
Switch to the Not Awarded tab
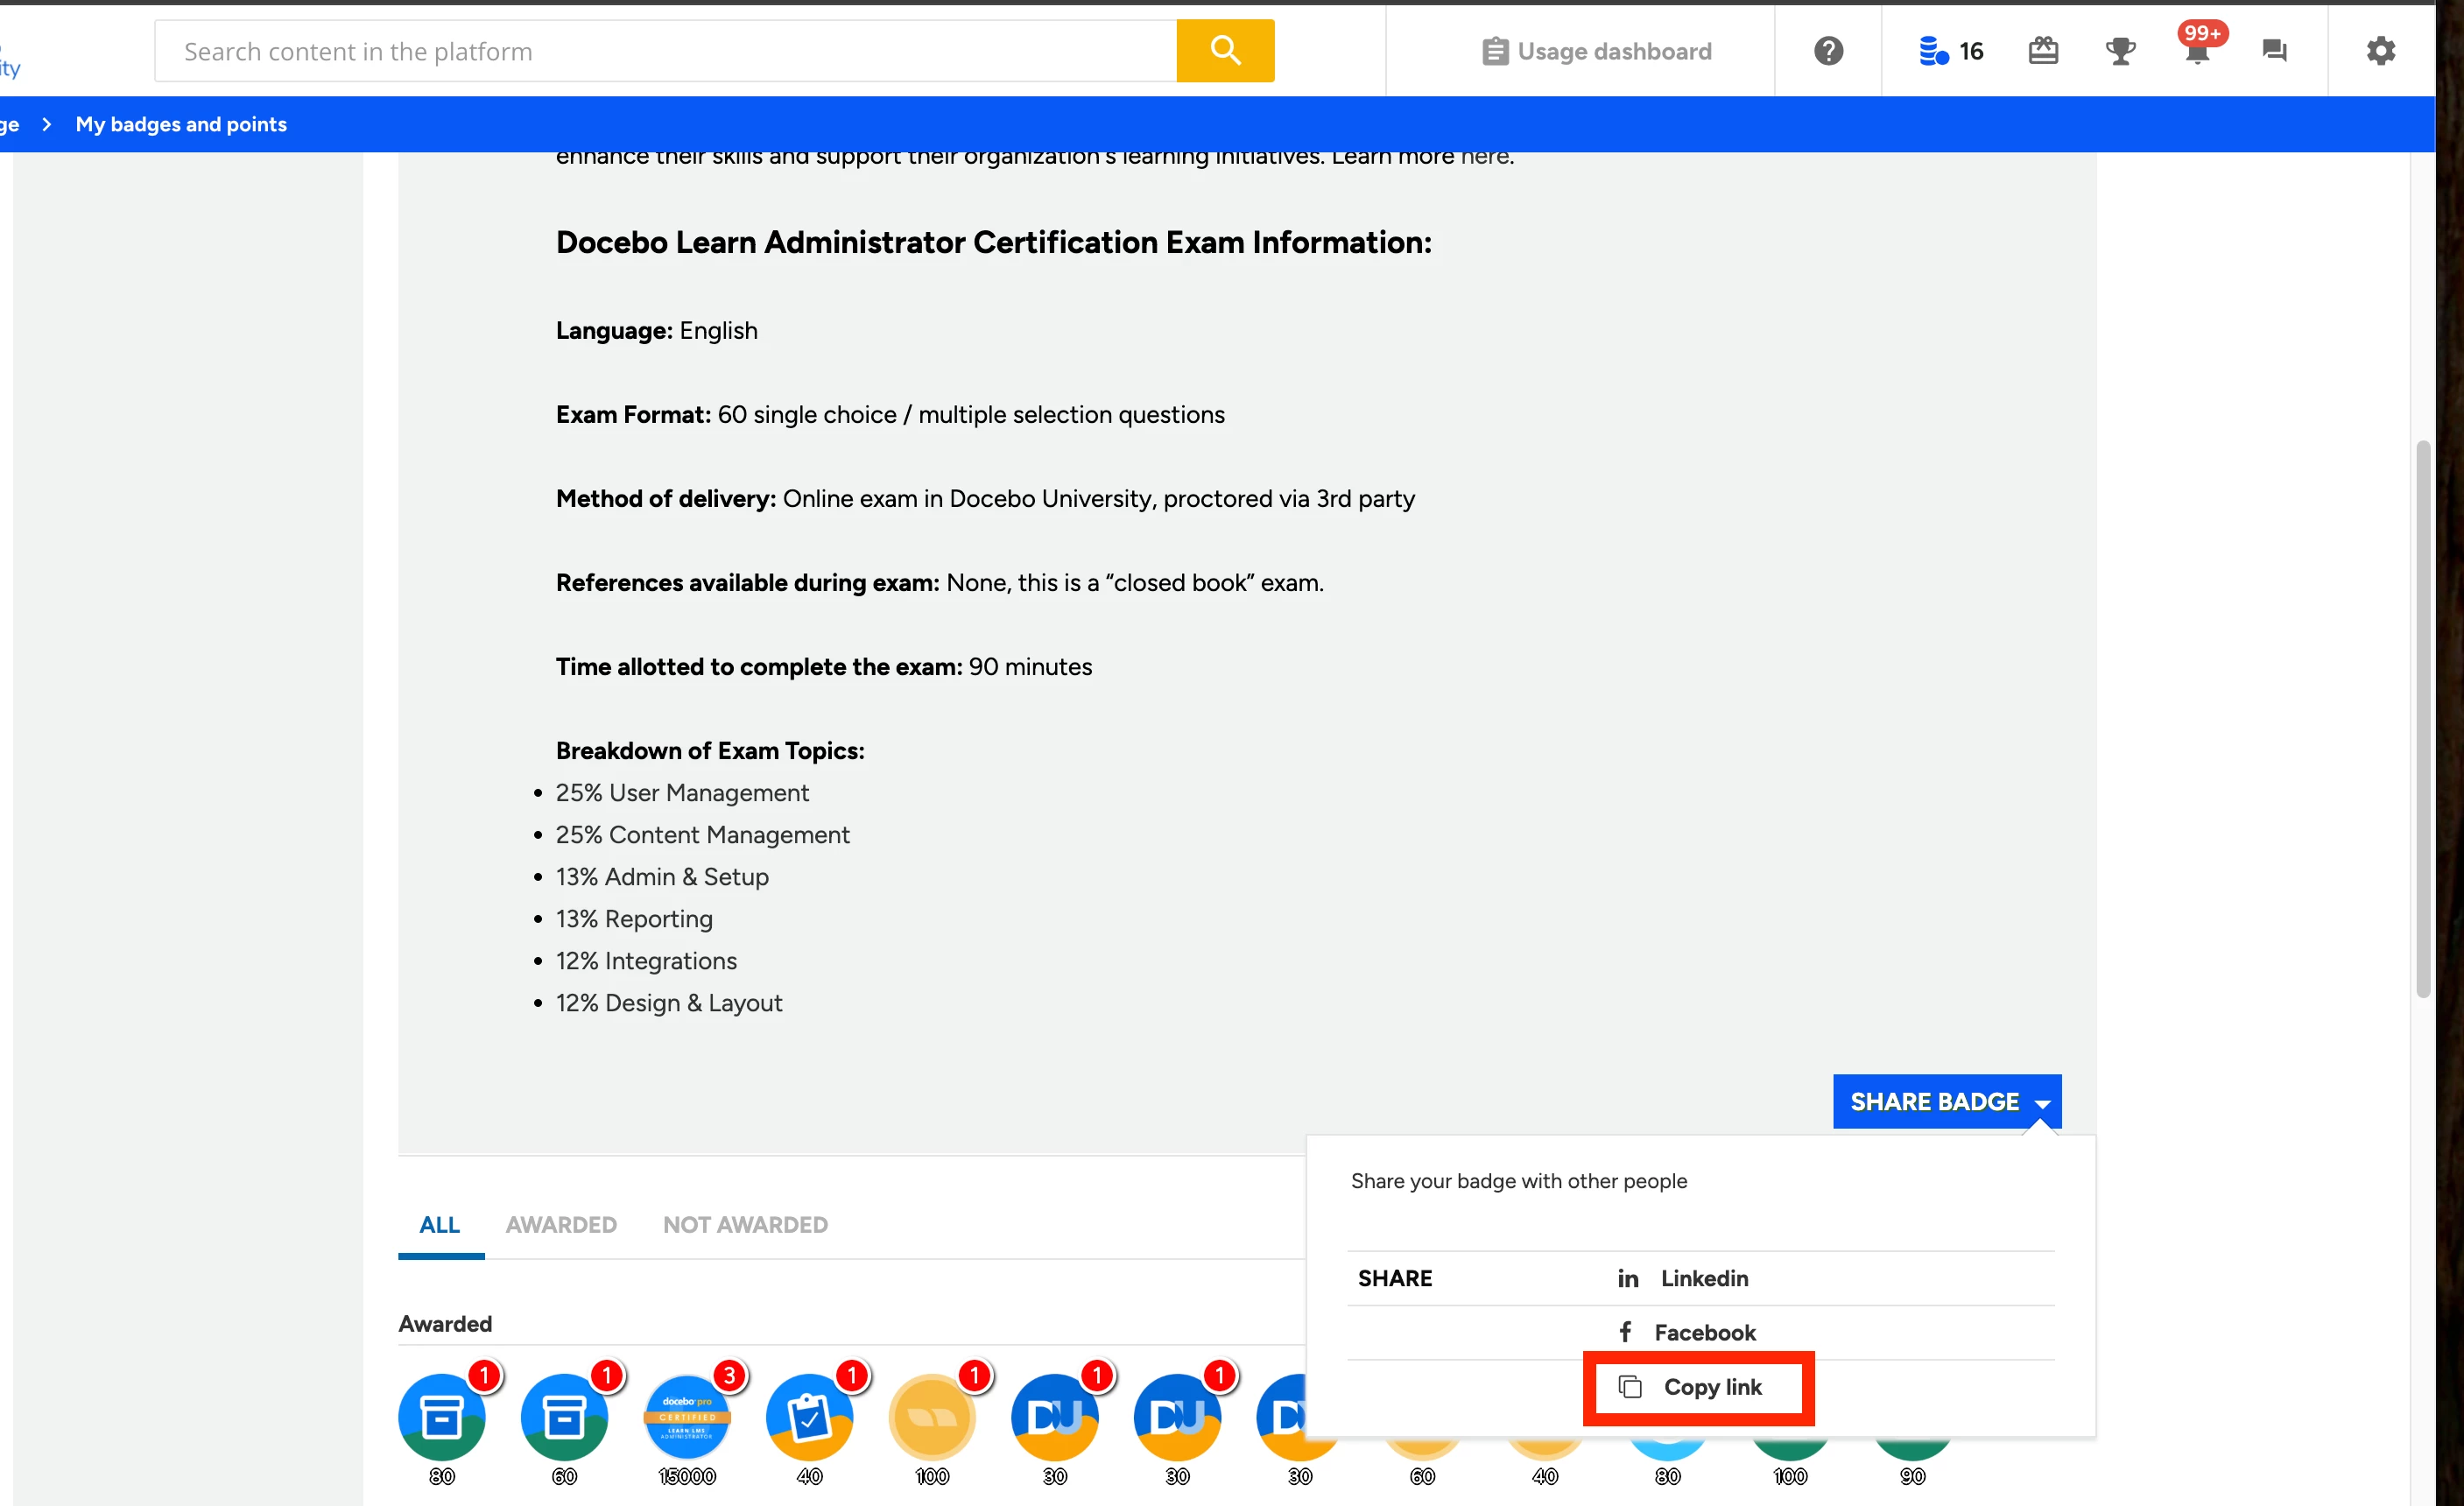click(745, 1225)
